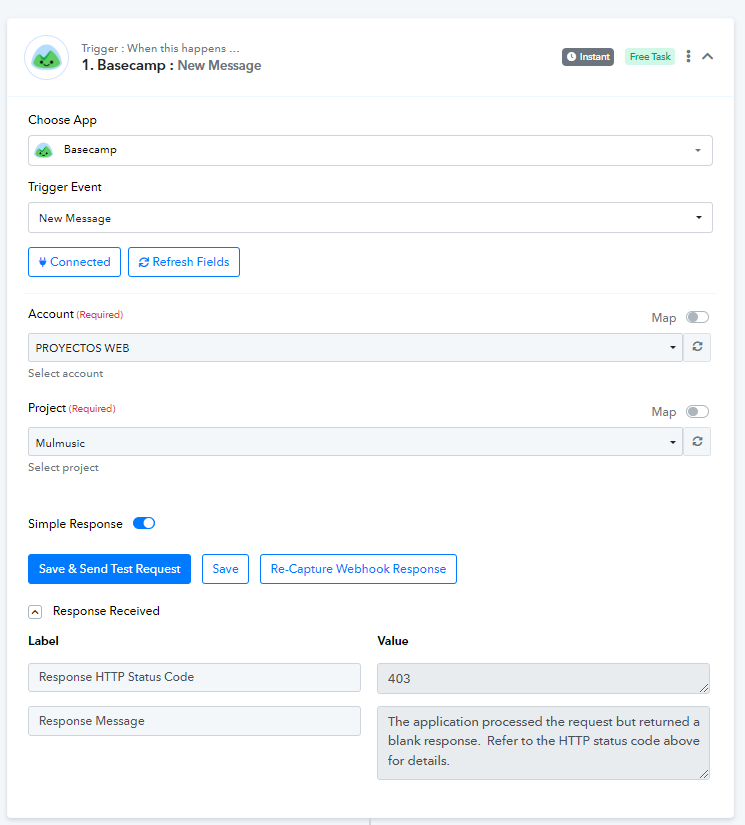Click the Instant clock badge
745x825 pixels.
[588, 57]
